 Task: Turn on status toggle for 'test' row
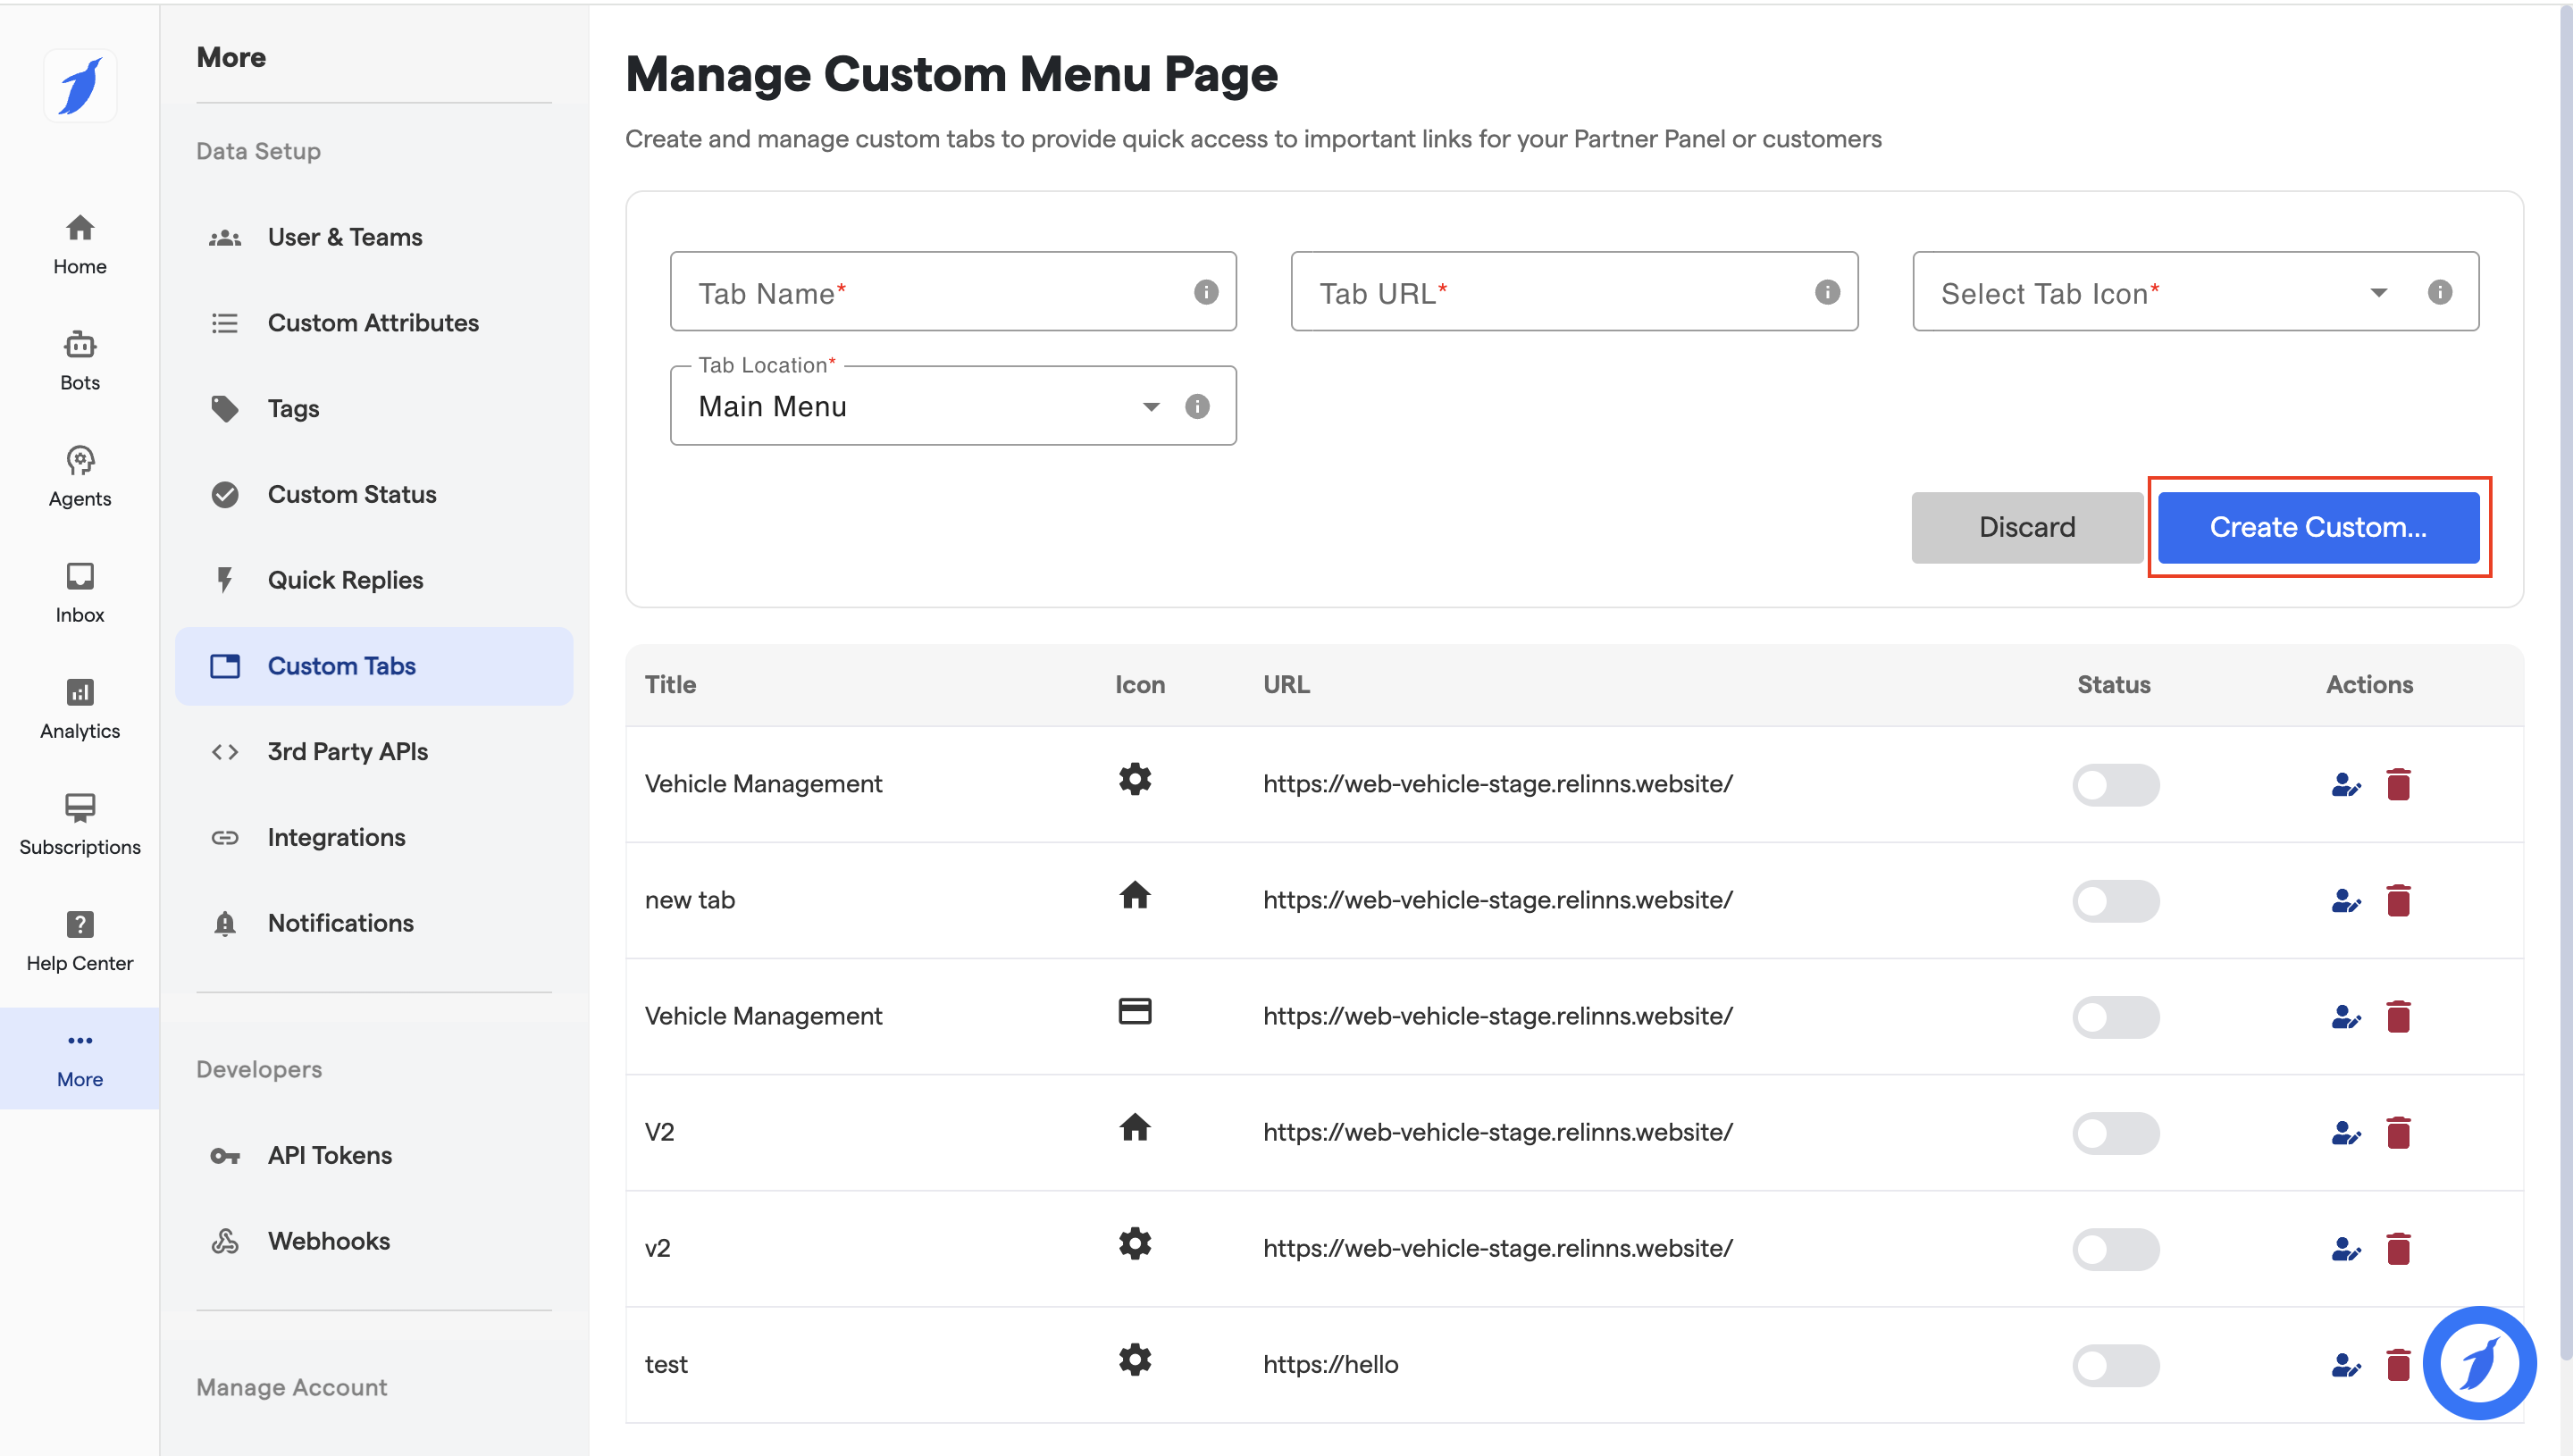point(2115,1364)
